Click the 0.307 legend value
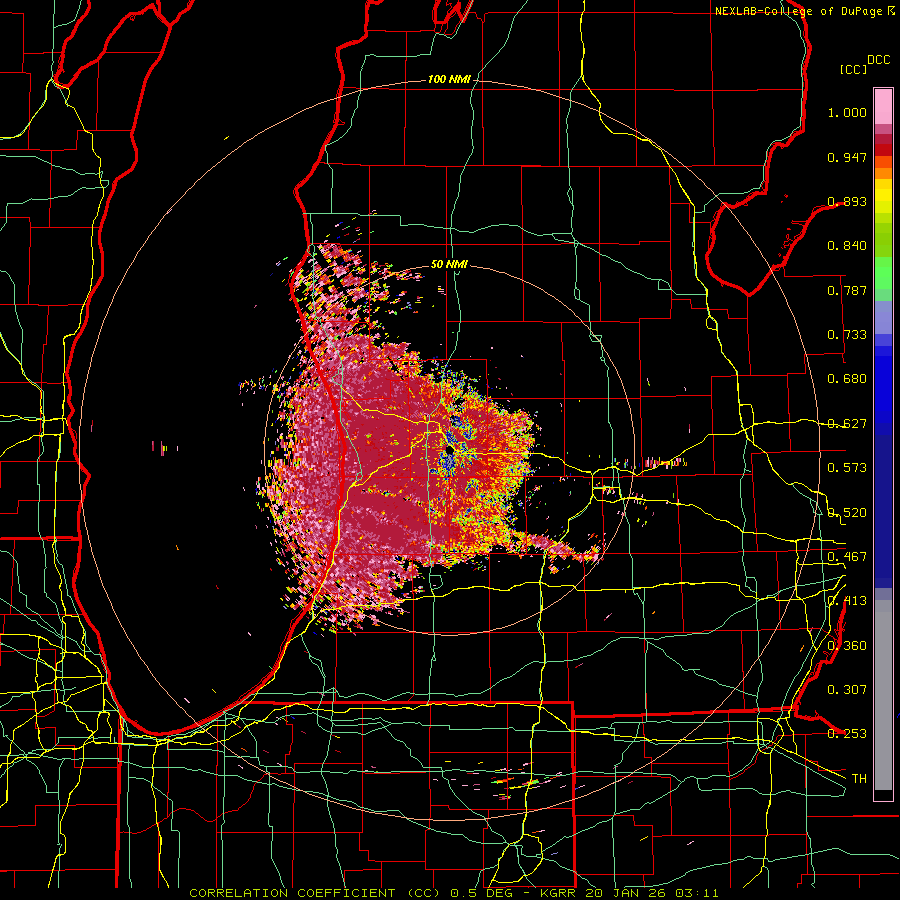900x900 pixels. 847,690
